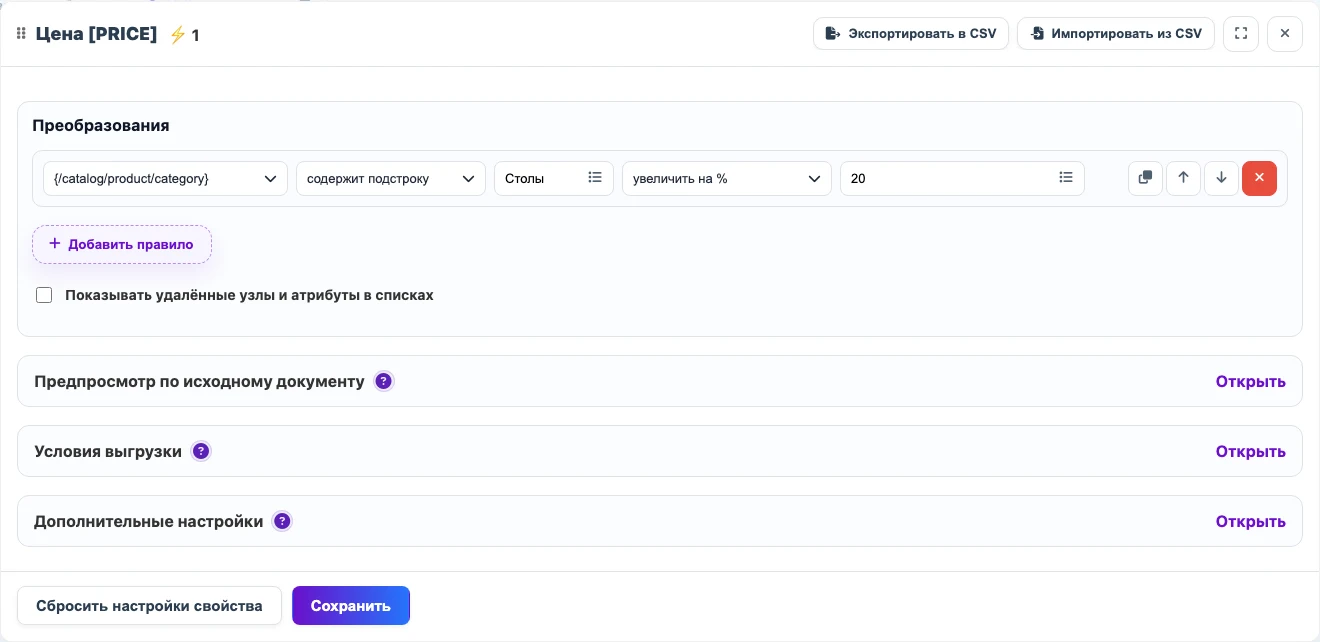The image size is (1320, 642).
Task: Duplicate the rule with the copy icon
Action: coord(1145,178)
